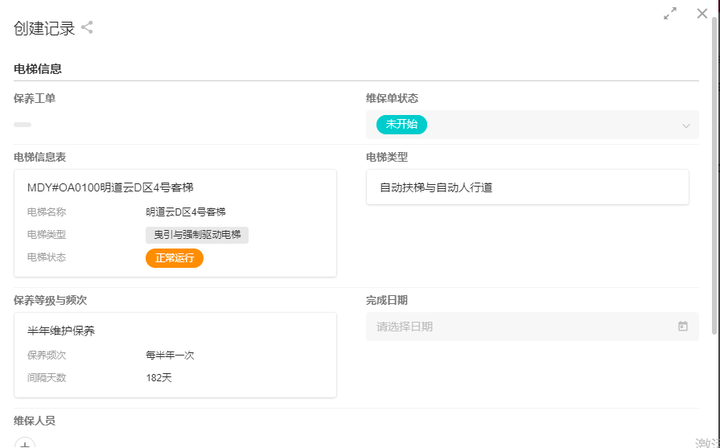
Task: Click the 电梯信息 section header
Action: [38, 69]
